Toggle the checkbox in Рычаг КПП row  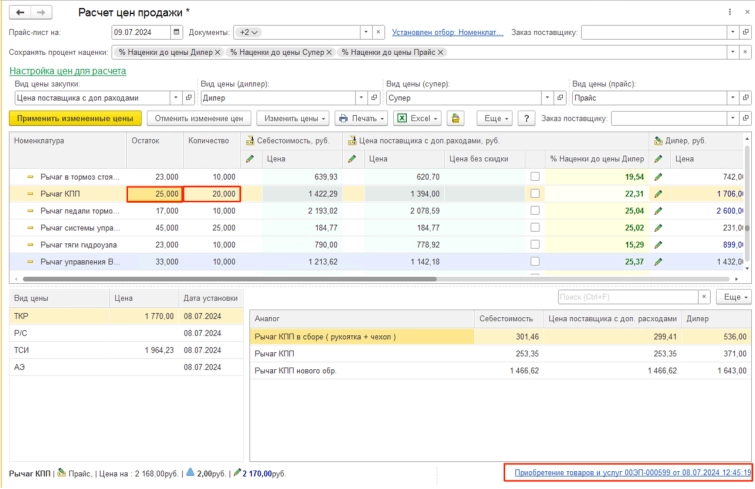click(x=535, y=193)
